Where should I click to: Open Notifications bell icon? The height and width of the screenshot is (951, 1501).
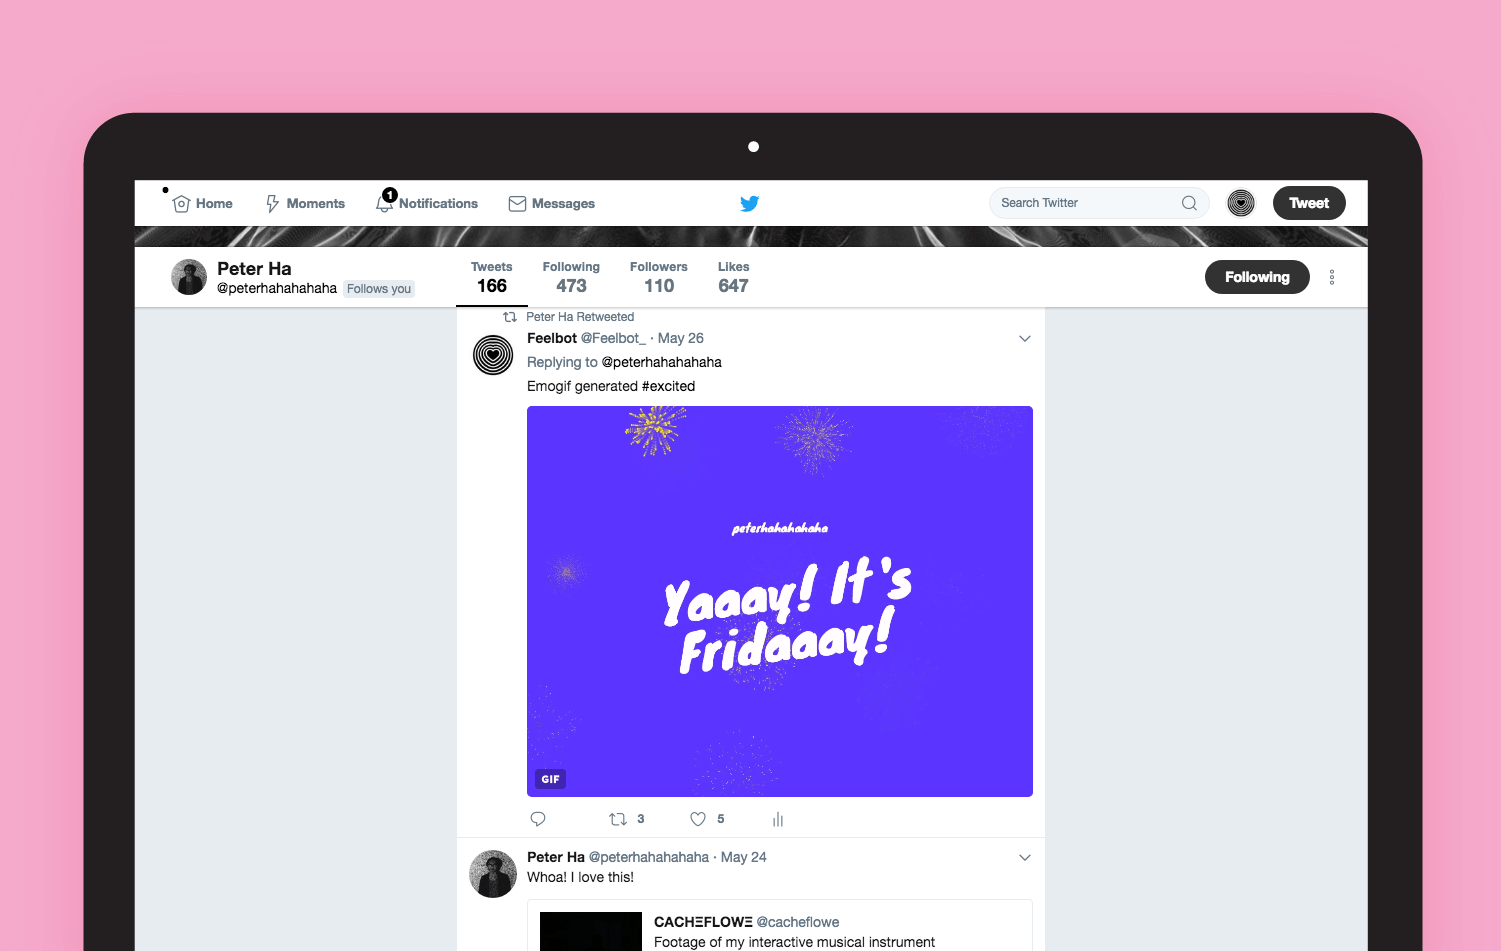point(385,203)
